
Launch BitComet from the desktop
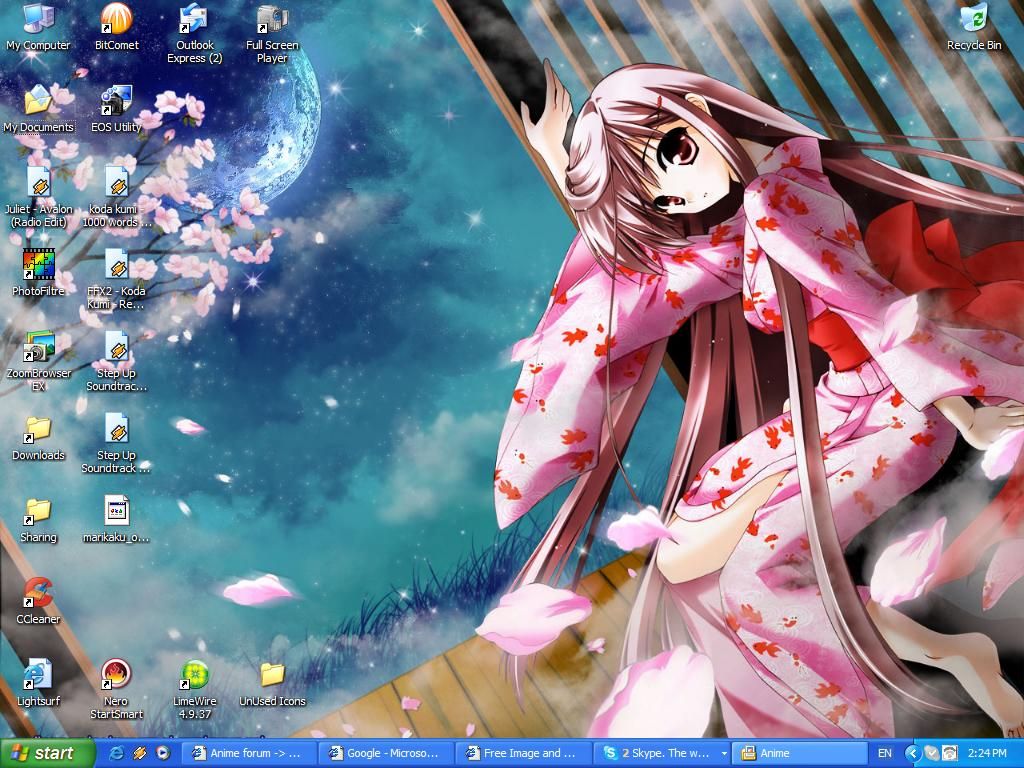[116, 27]
